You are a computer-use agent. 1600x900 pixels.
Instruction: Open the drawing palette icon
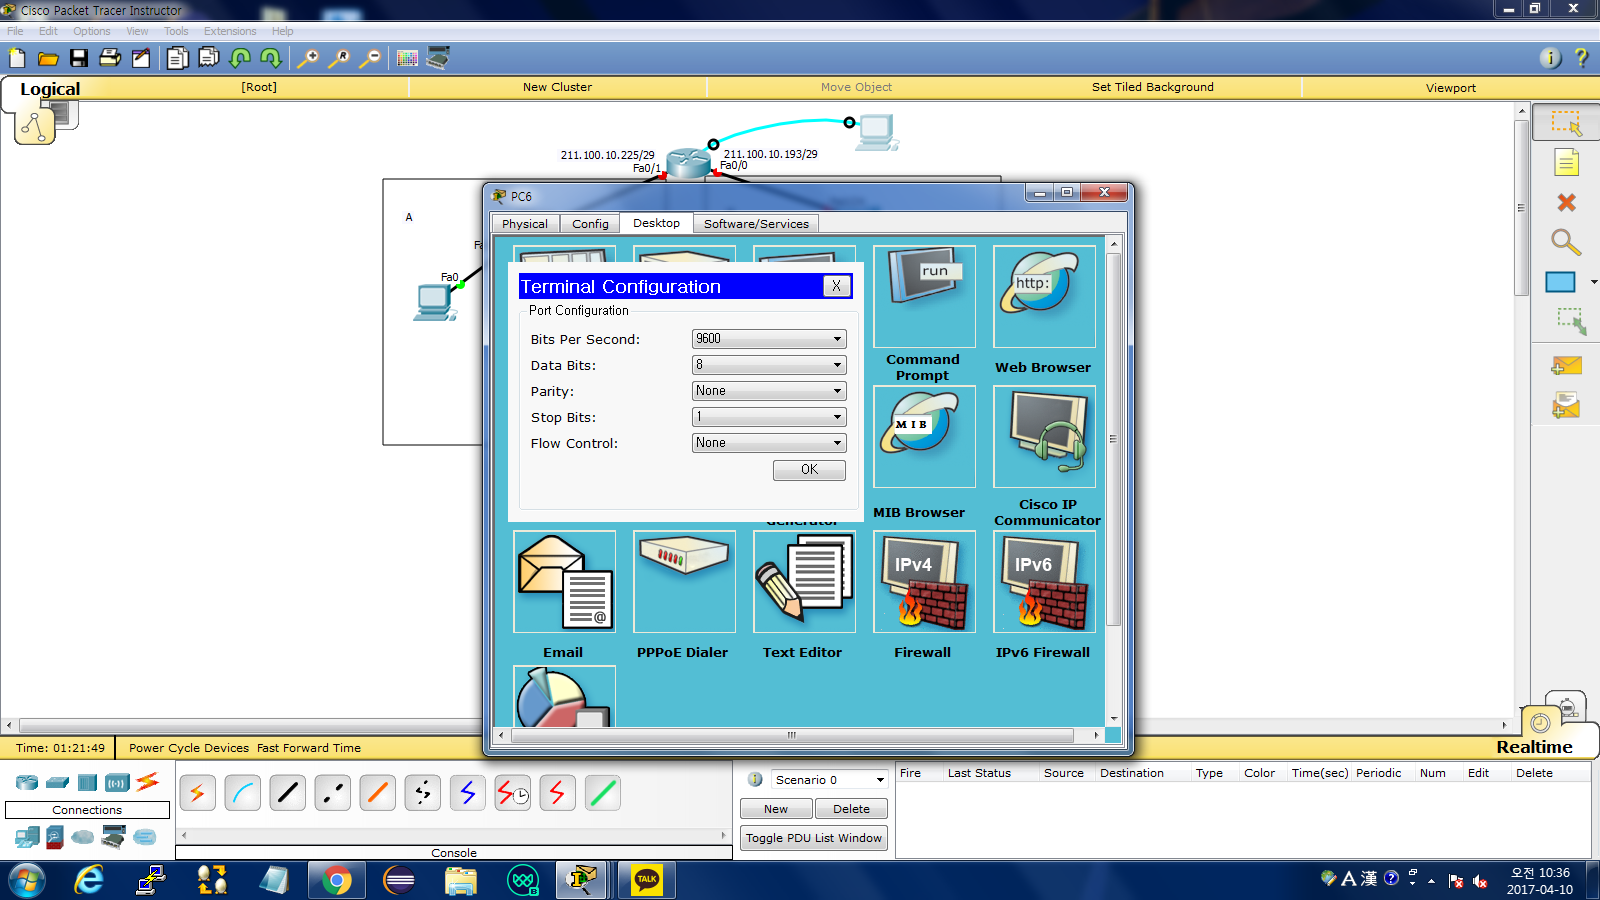tap(407, 58)
